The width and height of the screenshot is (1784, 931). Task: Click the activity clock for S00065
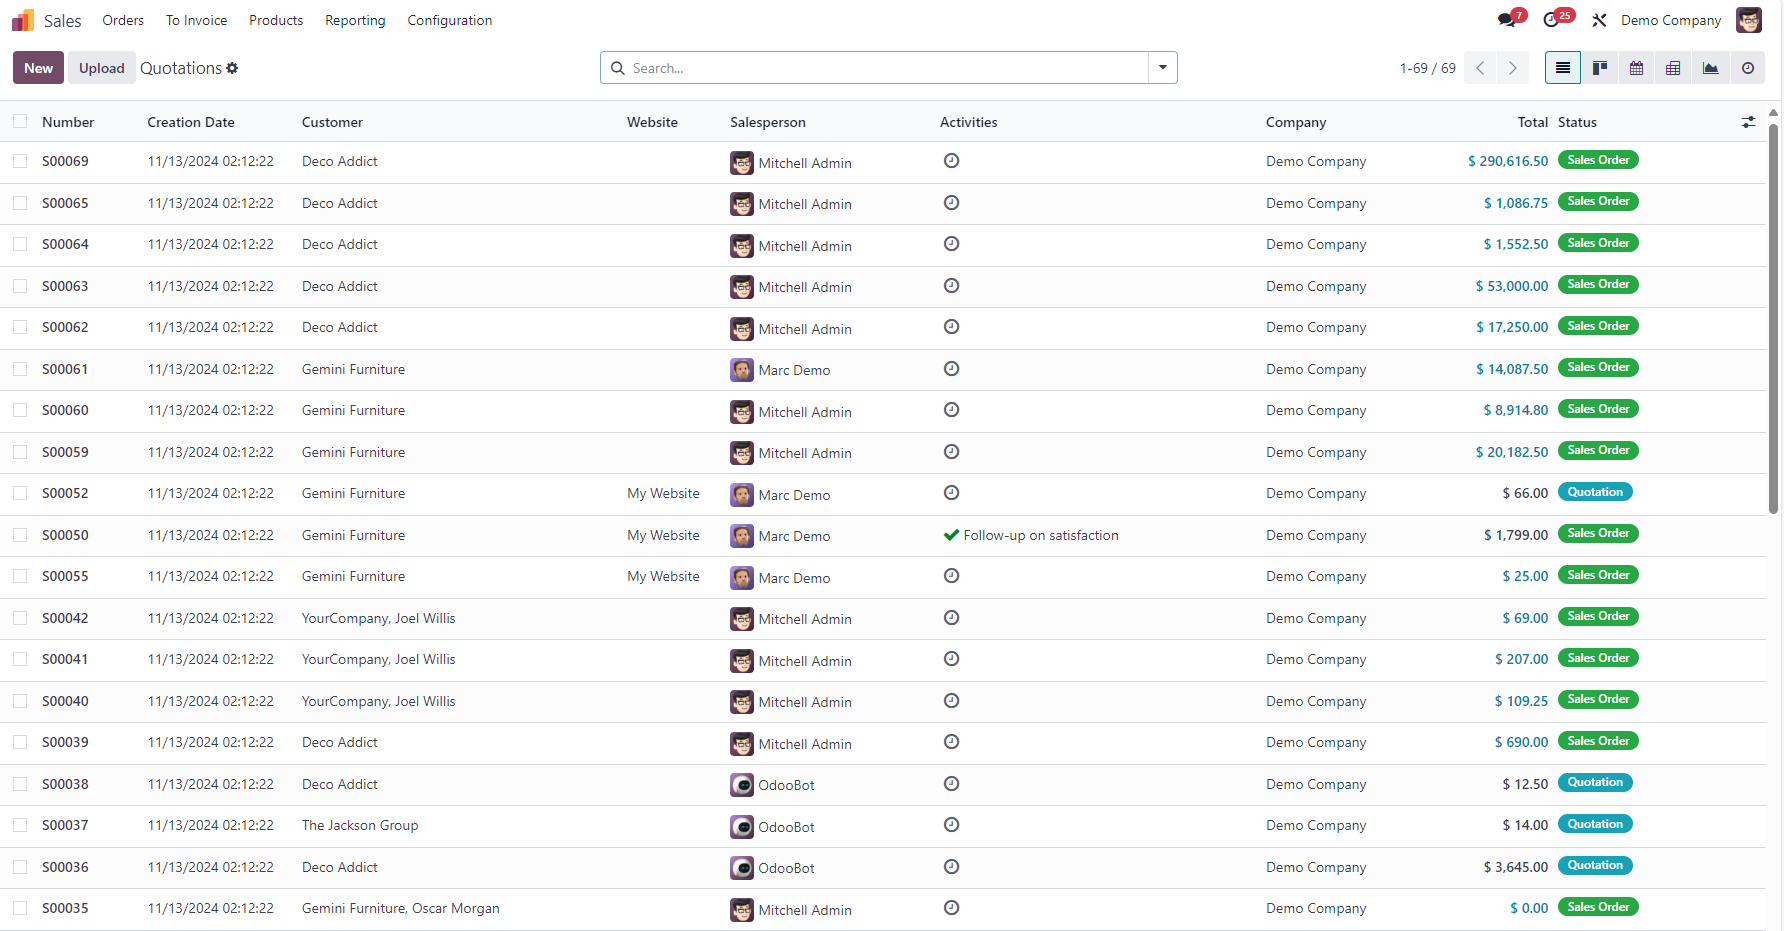click(952, 203)
